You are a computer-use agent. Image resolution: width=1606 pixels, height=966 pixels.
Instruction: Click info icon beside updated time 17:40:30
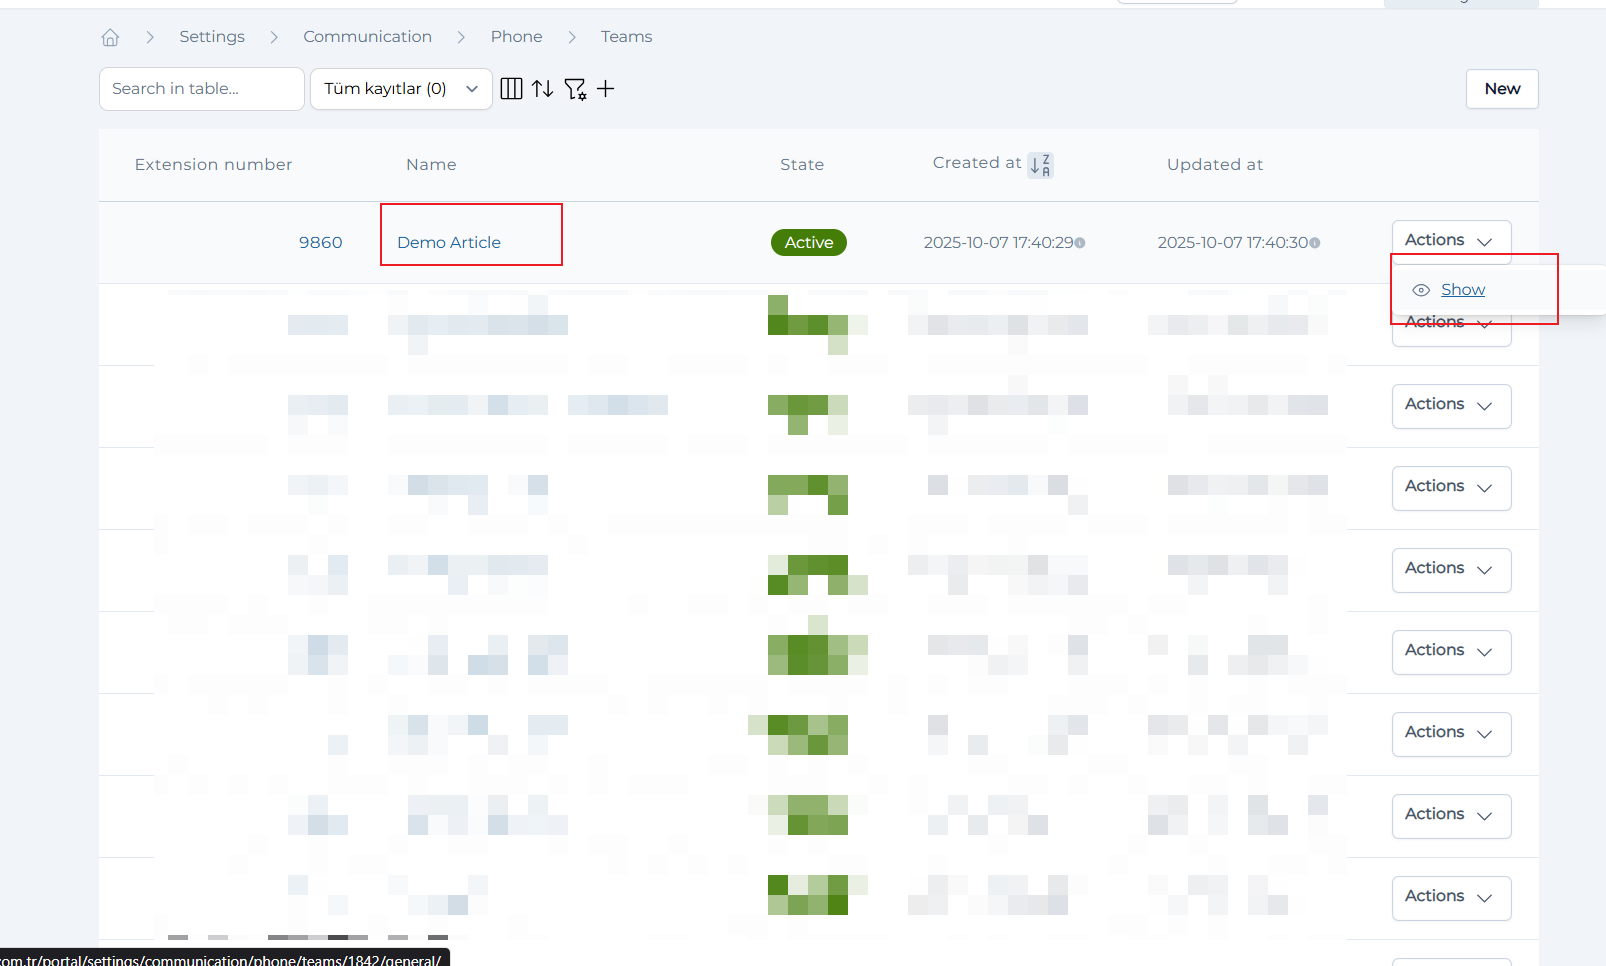tap(1315, 243)
